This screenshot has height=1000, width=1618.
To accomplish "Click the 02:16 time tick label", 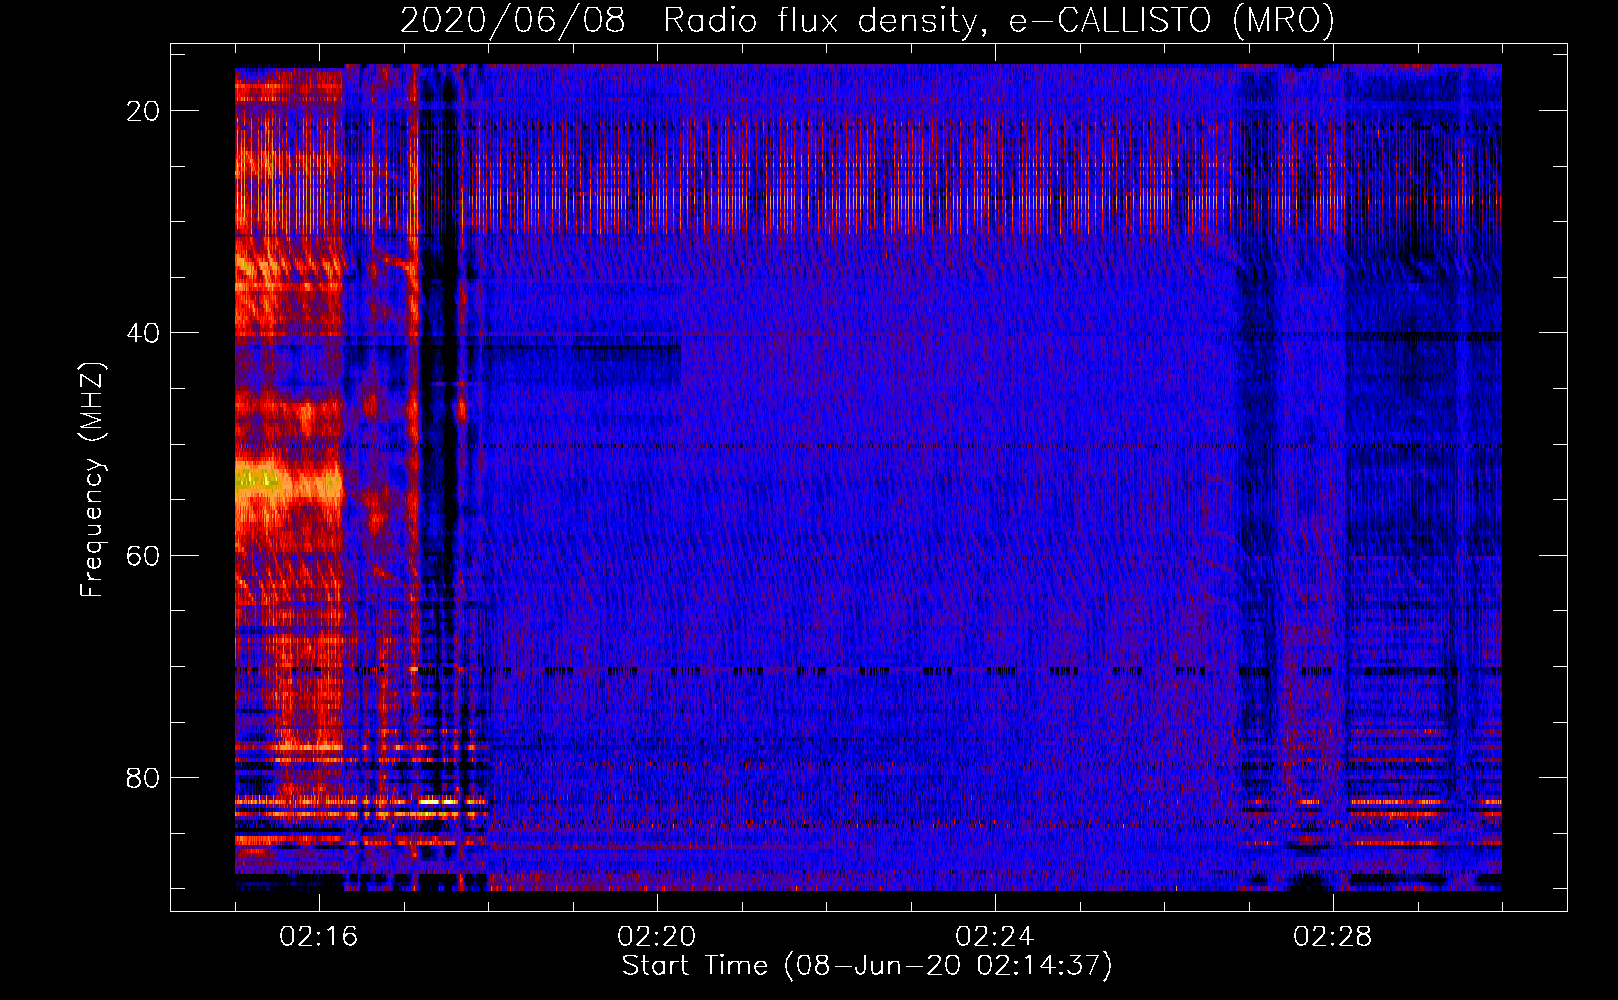I will [319, 937].
